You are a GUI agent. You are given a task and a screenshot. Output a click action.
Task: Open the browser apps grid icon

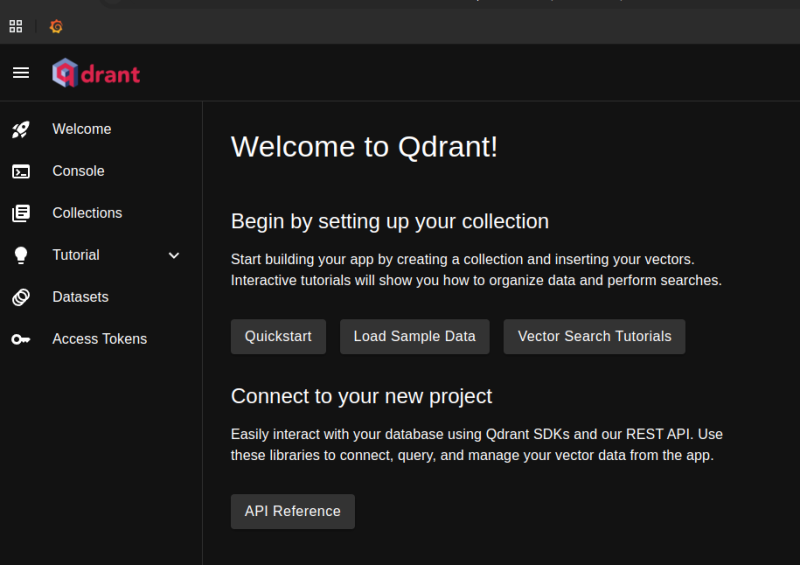[x=16, y=26]
